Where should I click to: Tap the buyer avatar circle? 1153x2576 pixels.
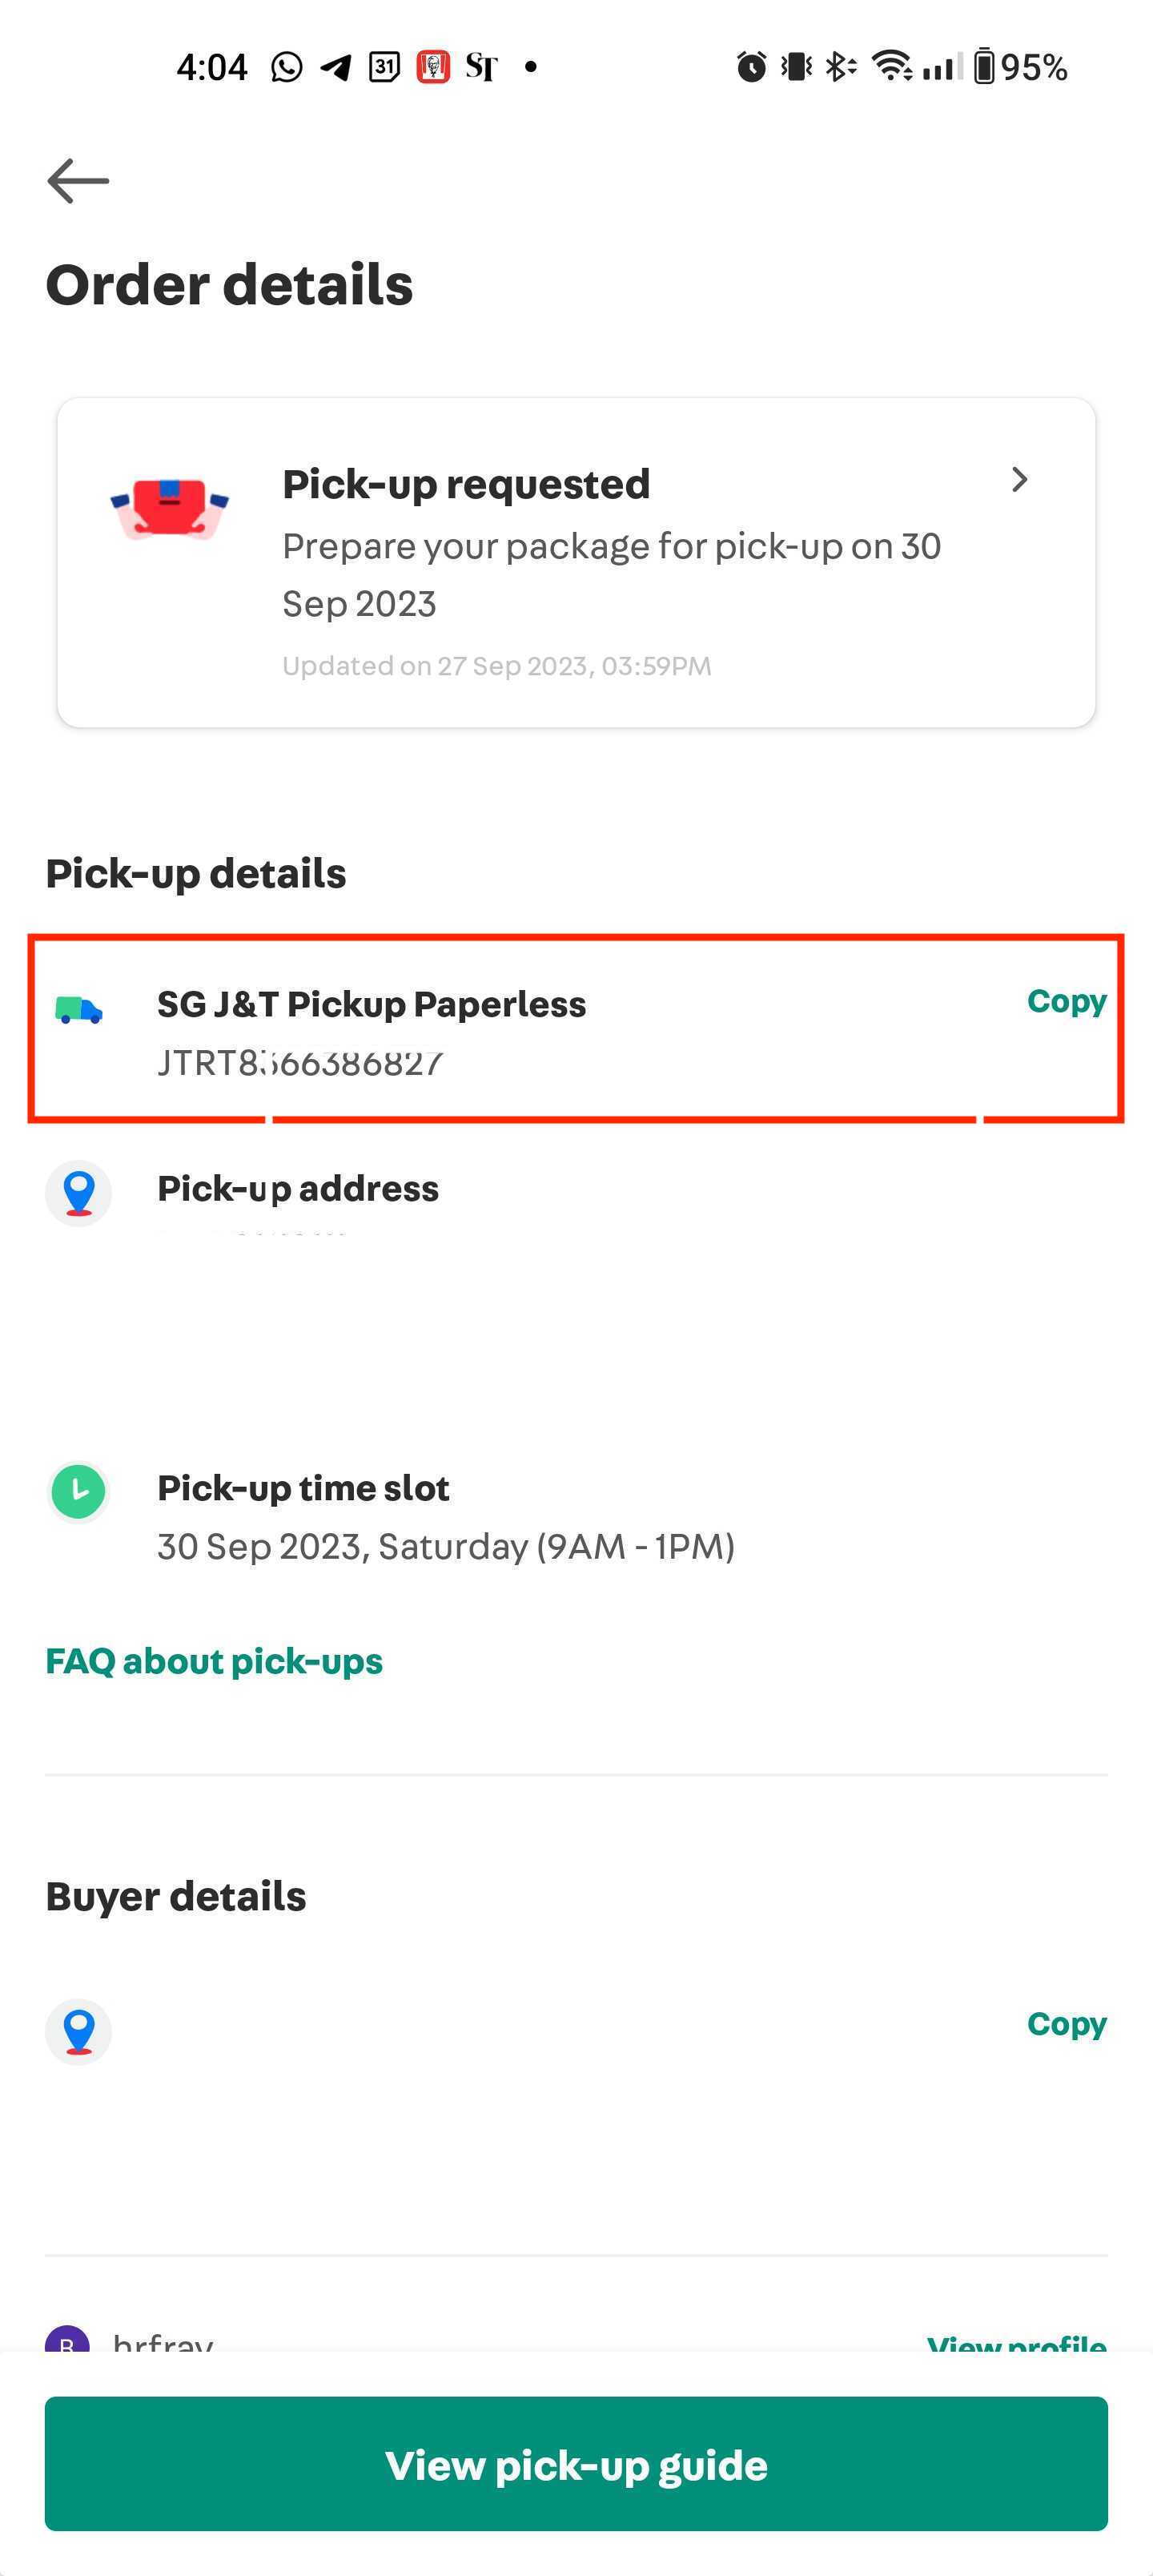click(67, 2338)
